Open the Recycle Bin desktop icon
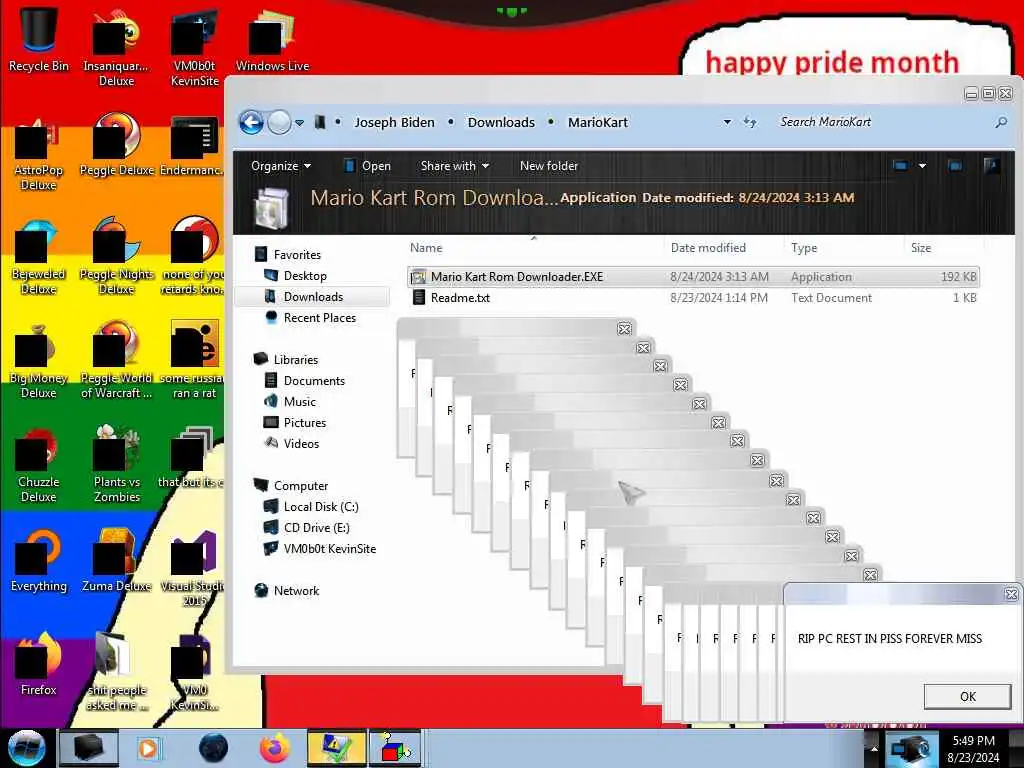The height and width of the screenshot is (768, 1024). pos(39,38)
